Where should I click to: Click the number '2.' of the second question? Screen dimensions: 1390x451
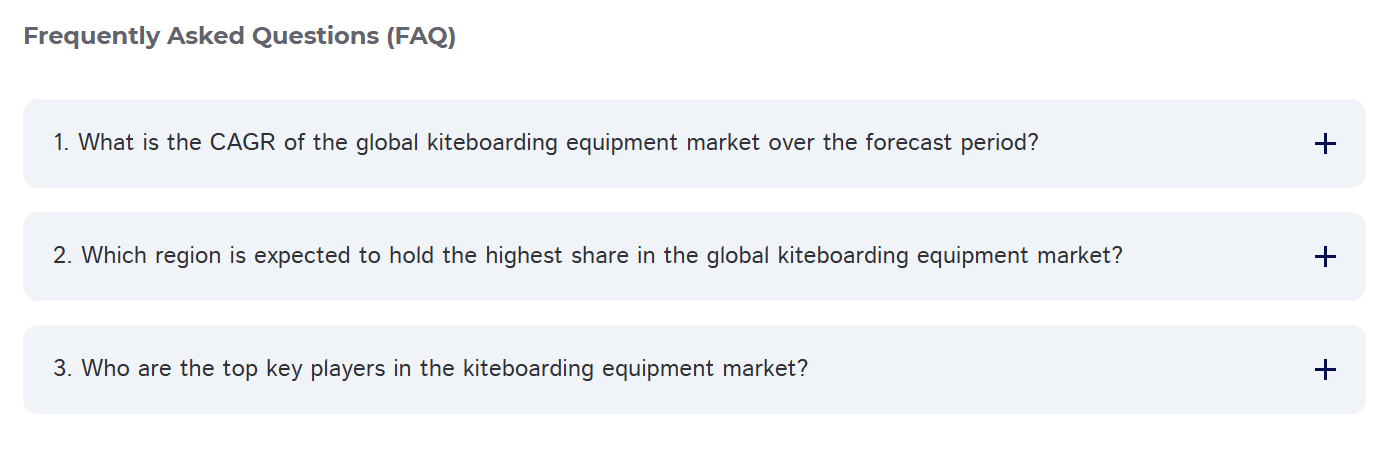pyautogui.click(x=63, y=256)
